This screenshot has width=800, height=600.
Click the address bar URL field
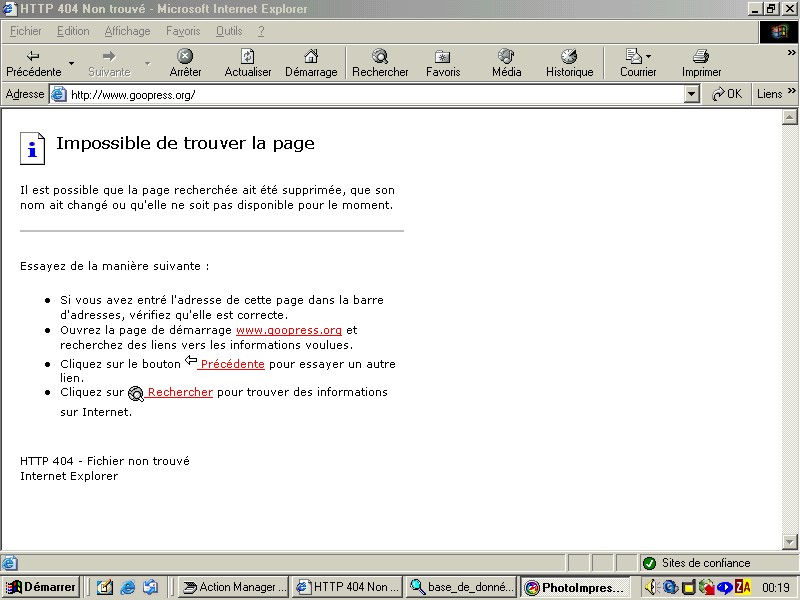(x=375, y=94)
